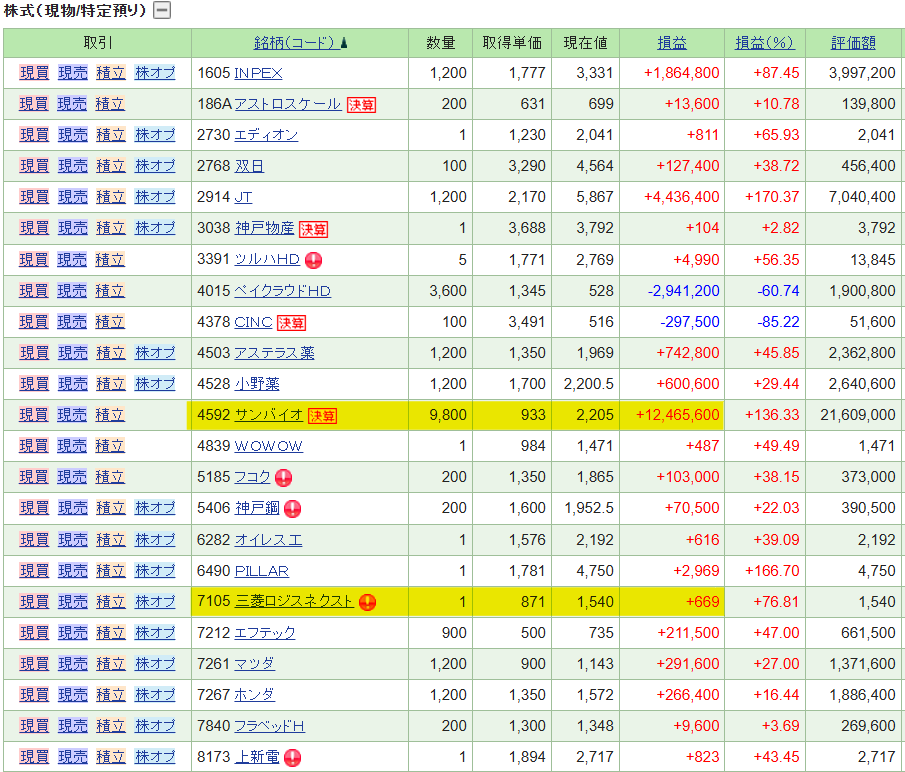
Task: Open the INPEX stock link
Action: tap(258, 73)
